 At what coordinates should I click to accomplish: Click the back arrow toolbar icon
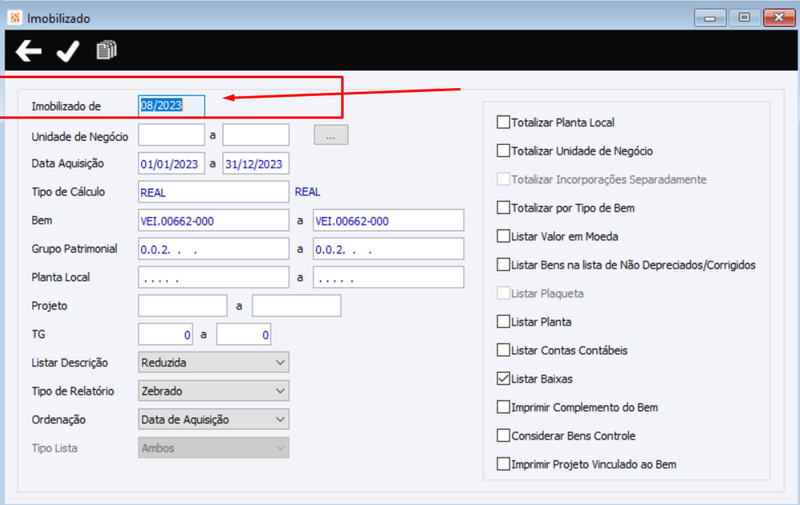tap(29, 51)
